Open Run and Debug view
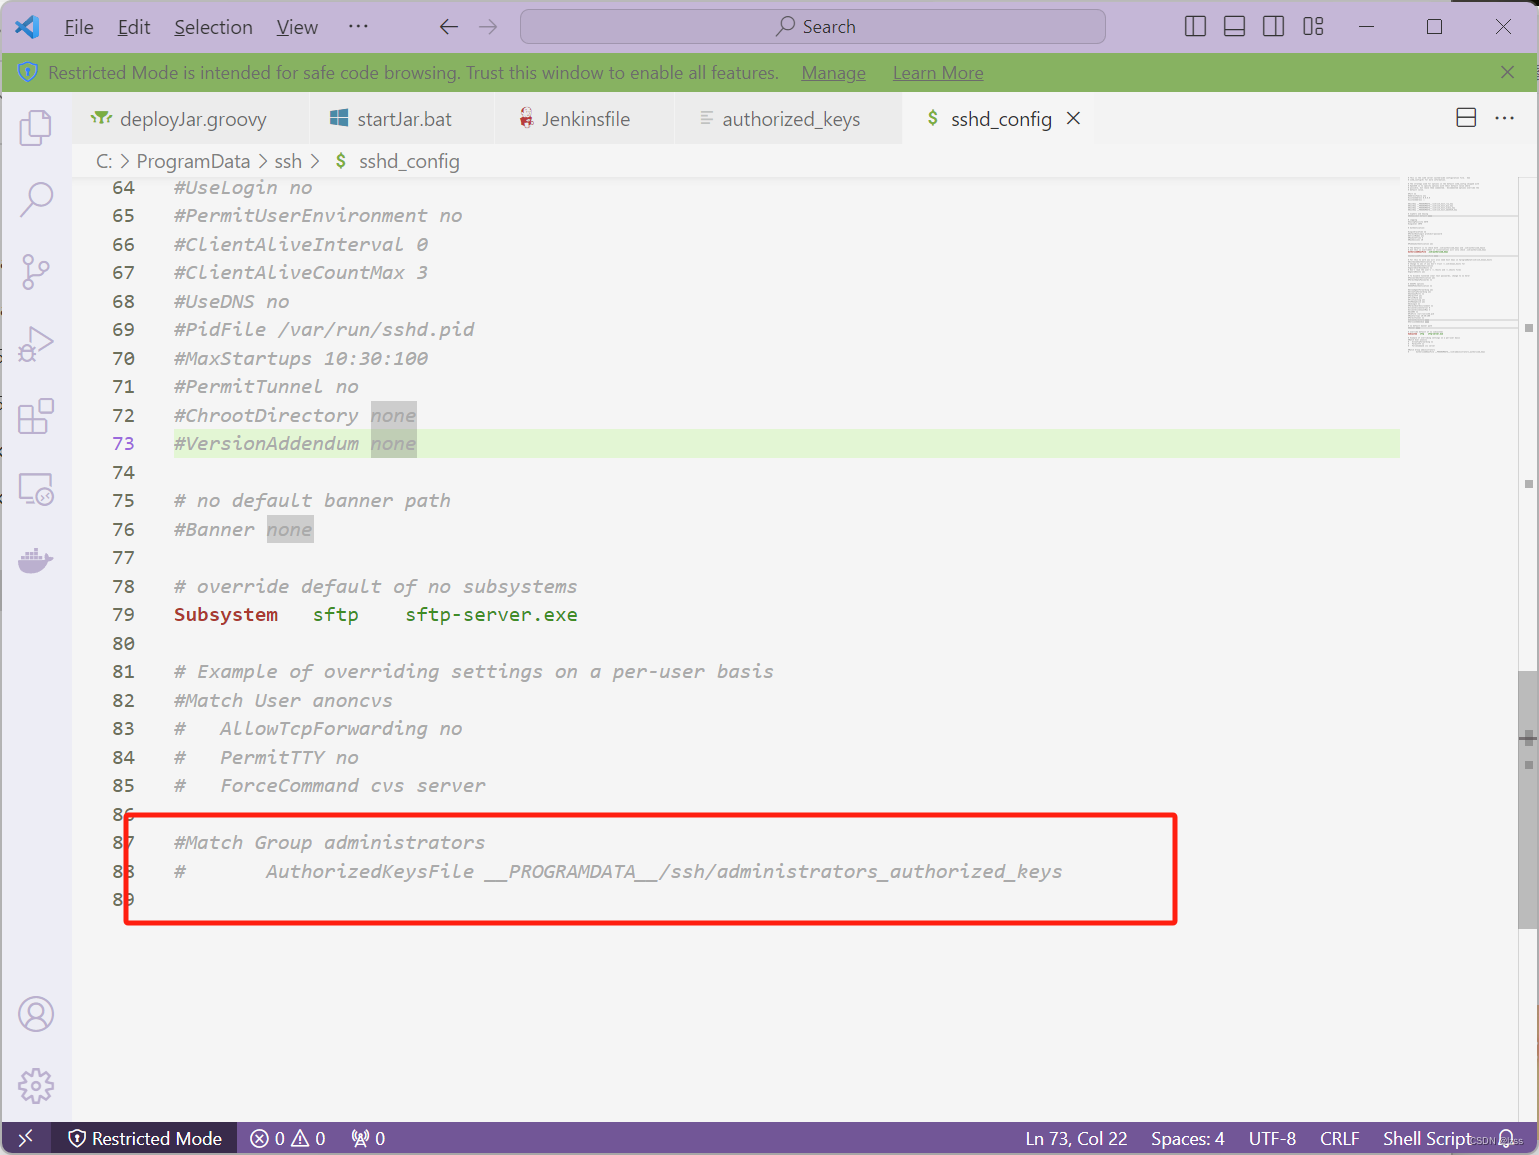 coord(36,344)
